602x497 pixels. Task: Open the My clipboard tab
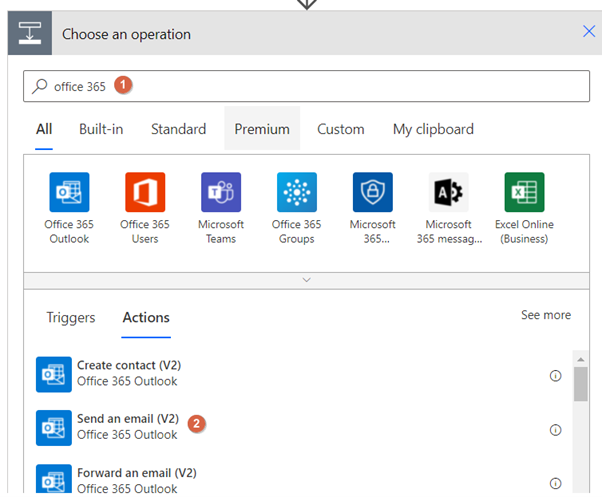coord(433,129)
